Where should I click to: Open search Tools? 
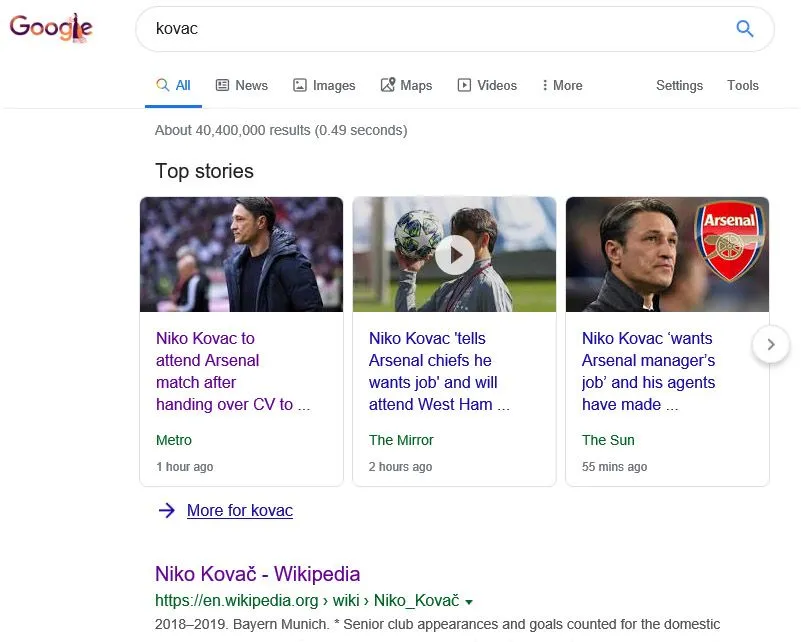pos(743,85)
